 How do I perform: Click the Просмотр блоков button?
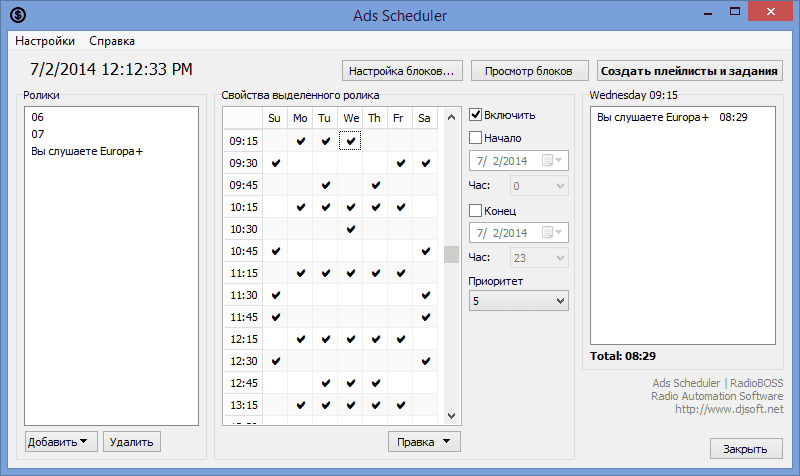529,71
